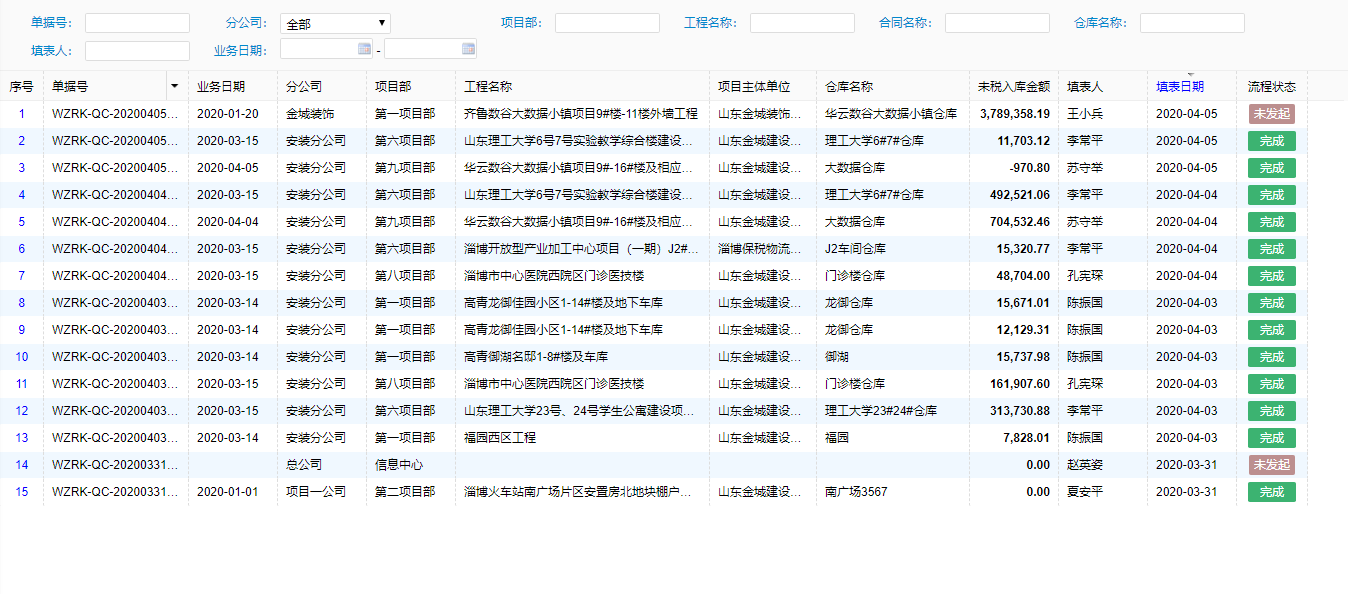Focus the 工程名称 search input field
The width and height of the screenshot is (1348, 594).
(x=802, y=23)
